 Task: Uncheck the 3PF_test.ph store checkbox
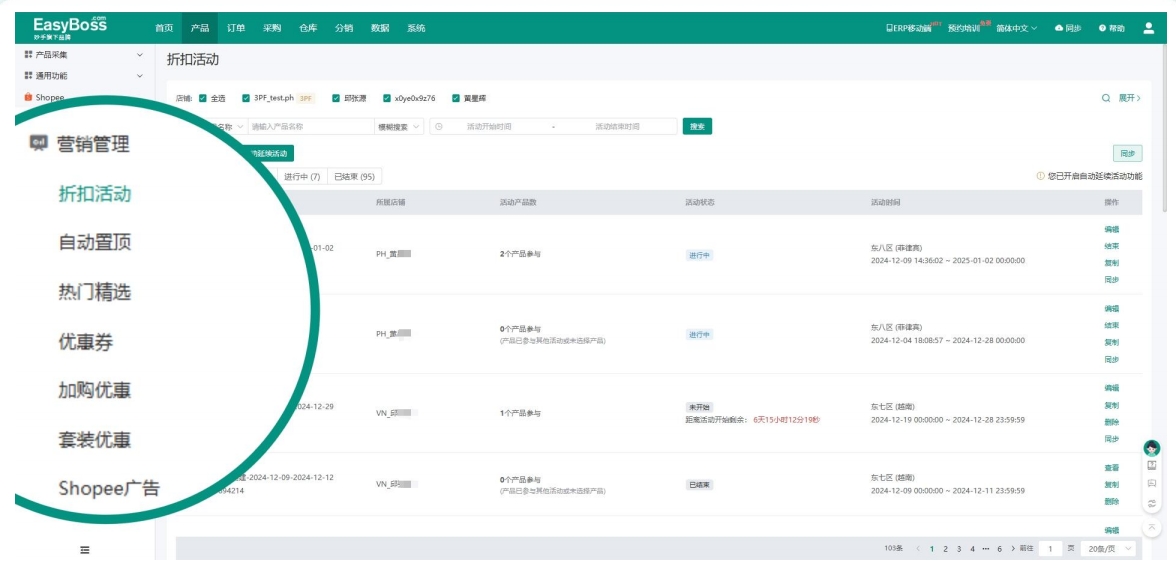click(x=246, y=98)
